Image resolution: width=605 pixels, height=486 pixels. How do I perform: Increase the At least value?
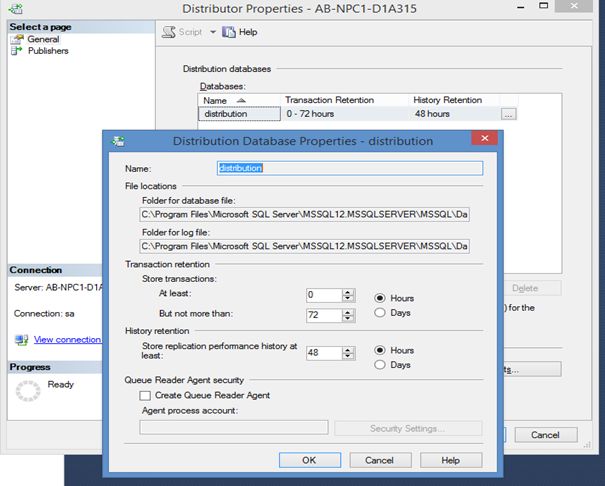pyautogui.click(x=348, y=292)
